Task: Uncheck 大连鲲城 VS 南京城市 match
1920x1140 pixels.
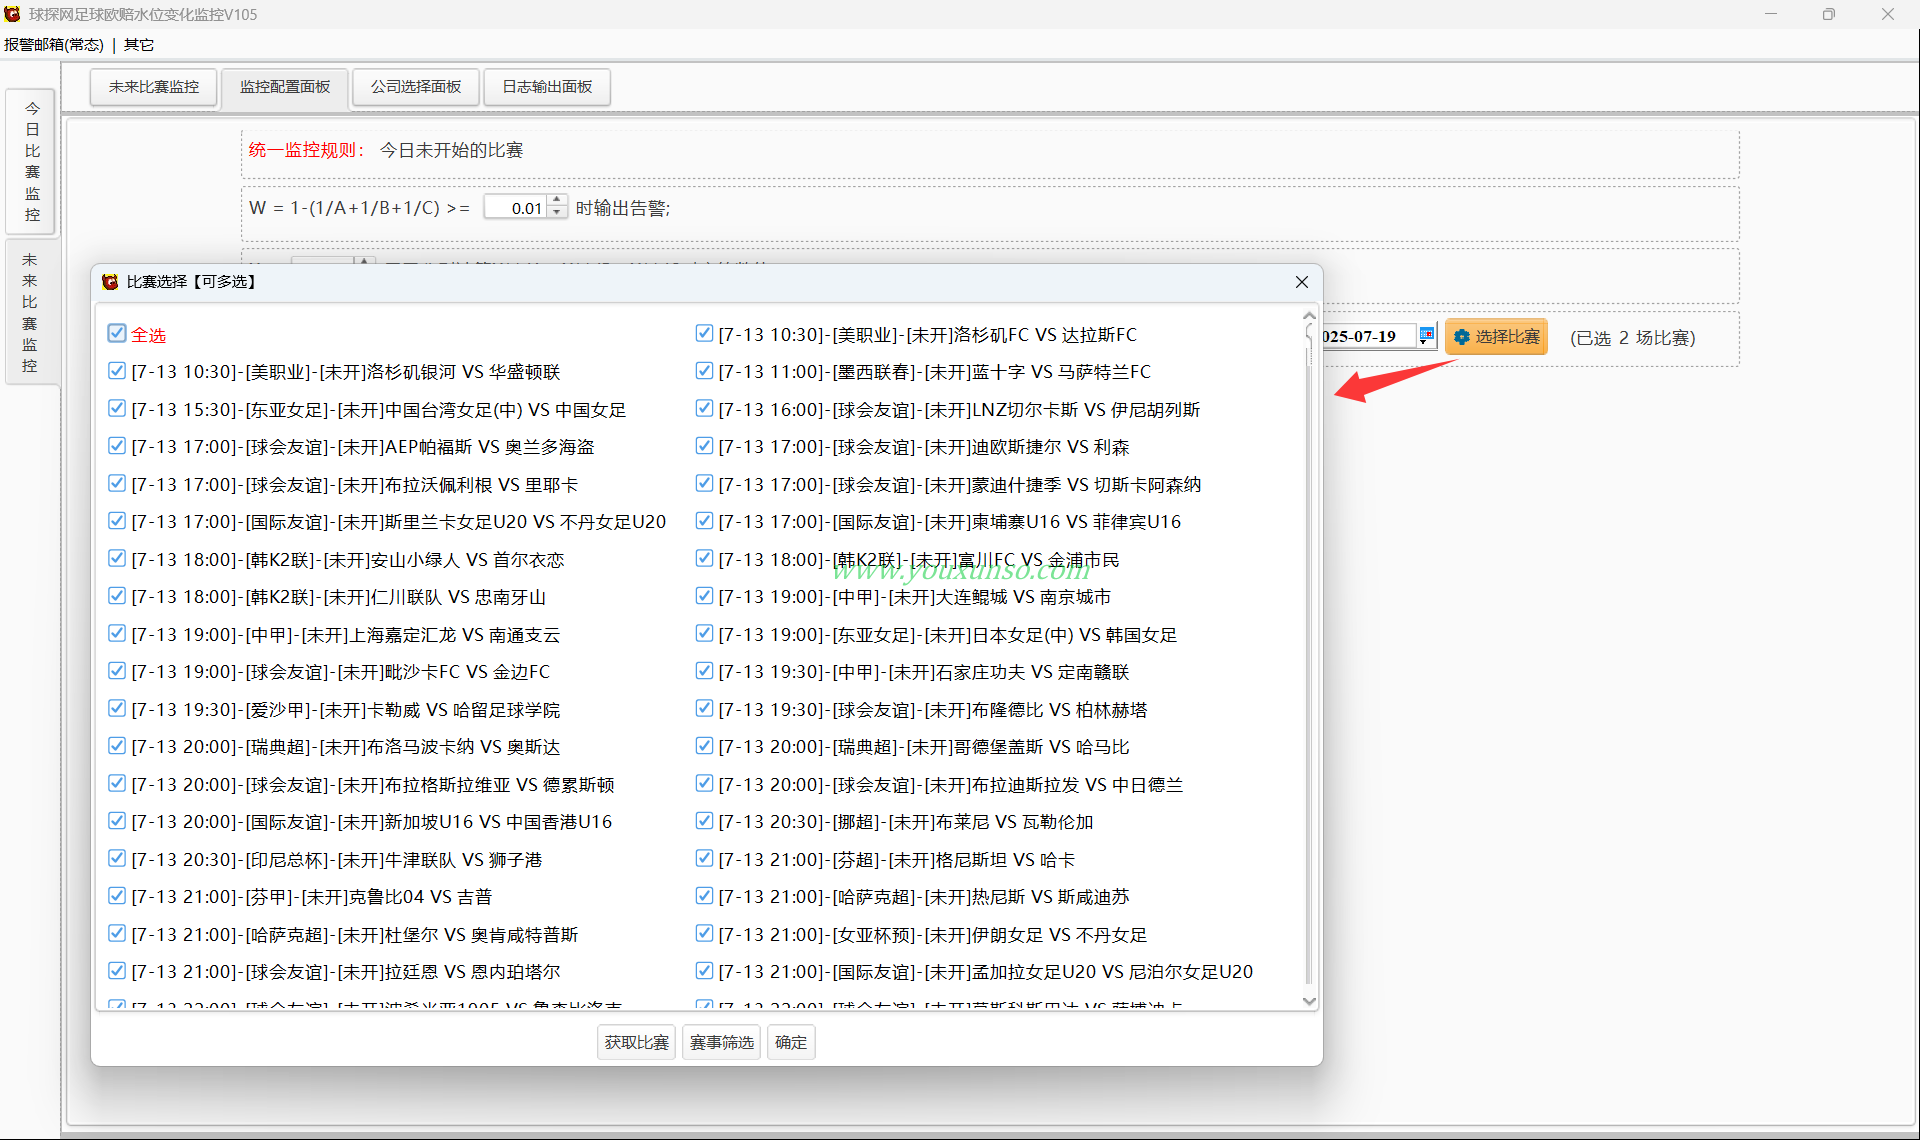Action: click(704, 596)
